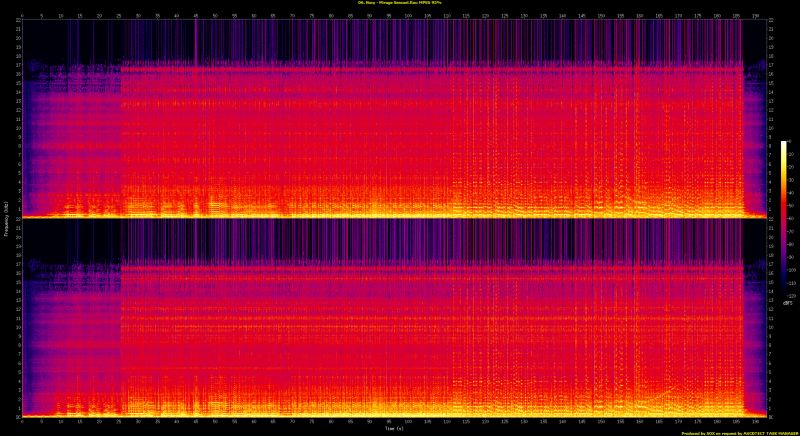This screenshot has width=800, height=436.
Task: Click the 50 second tick on bottom time axis
Action: click(215, 420)
